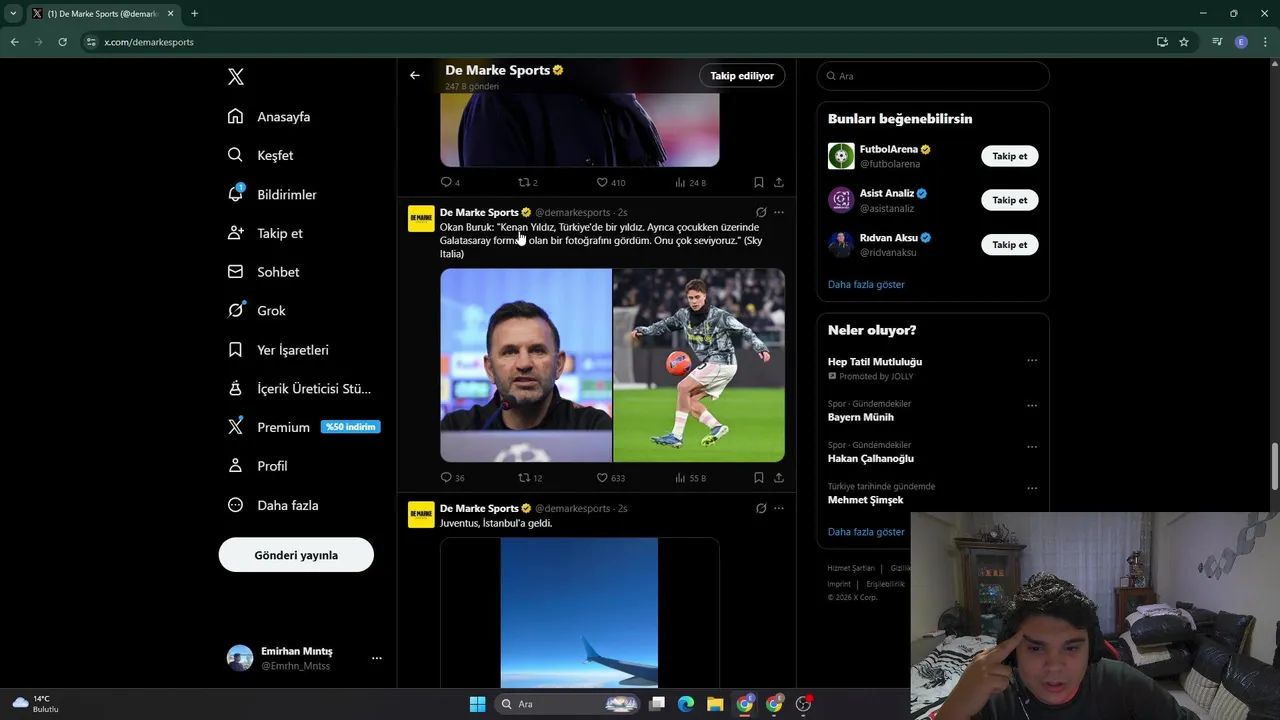
Task: Click Gönderi yayınla button
Action: click(296, 555)
